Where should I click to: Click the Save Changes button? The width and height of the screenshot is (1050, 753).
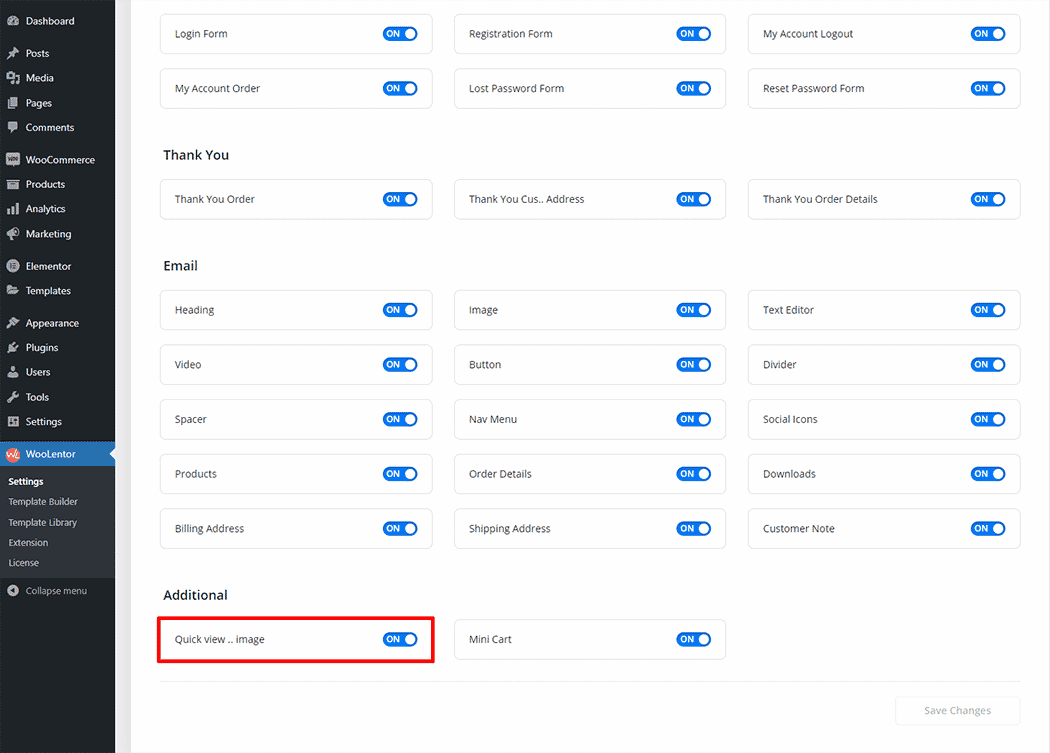(x=957, y=711)
